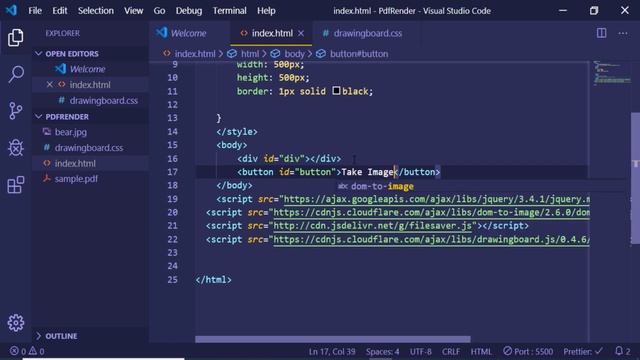Click the Explorer panel title
The height and width of the screenshot is (360, 640).
[x=62, y=33]
